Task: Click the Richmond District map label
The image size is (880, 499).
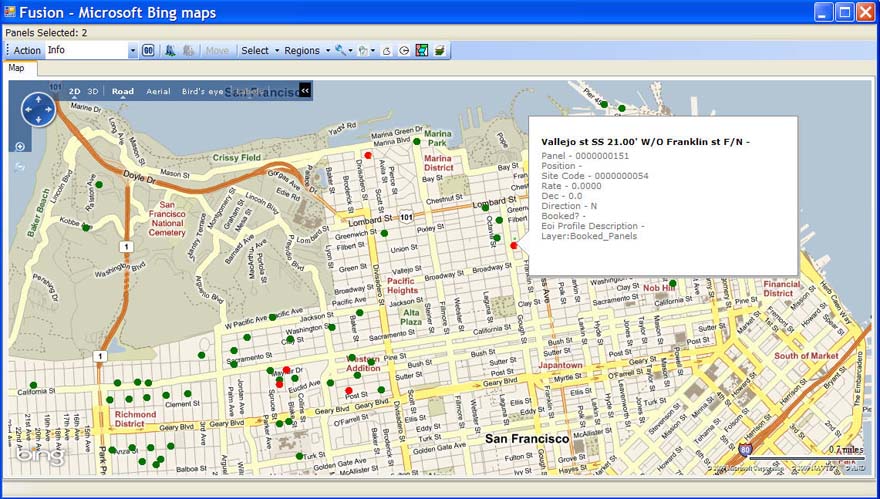Action: [135, 419]
